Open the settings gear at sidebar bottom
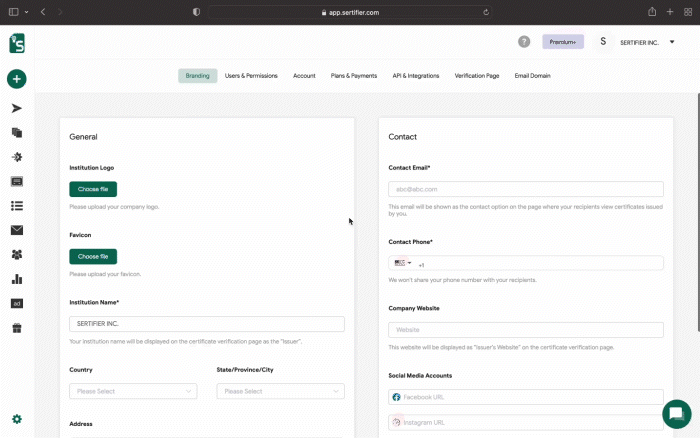Image resolution: width=700 pixels, height=438 pixels. 17,419
